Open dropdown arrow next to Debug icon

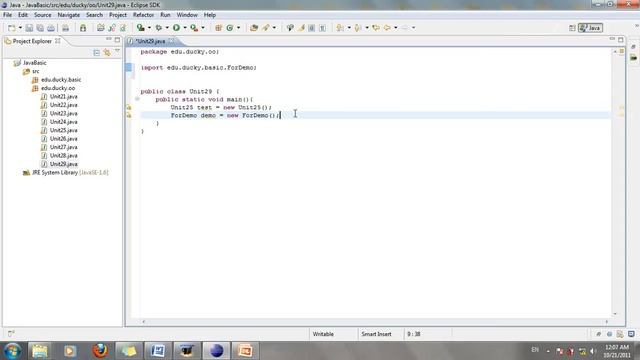(167, 28)
